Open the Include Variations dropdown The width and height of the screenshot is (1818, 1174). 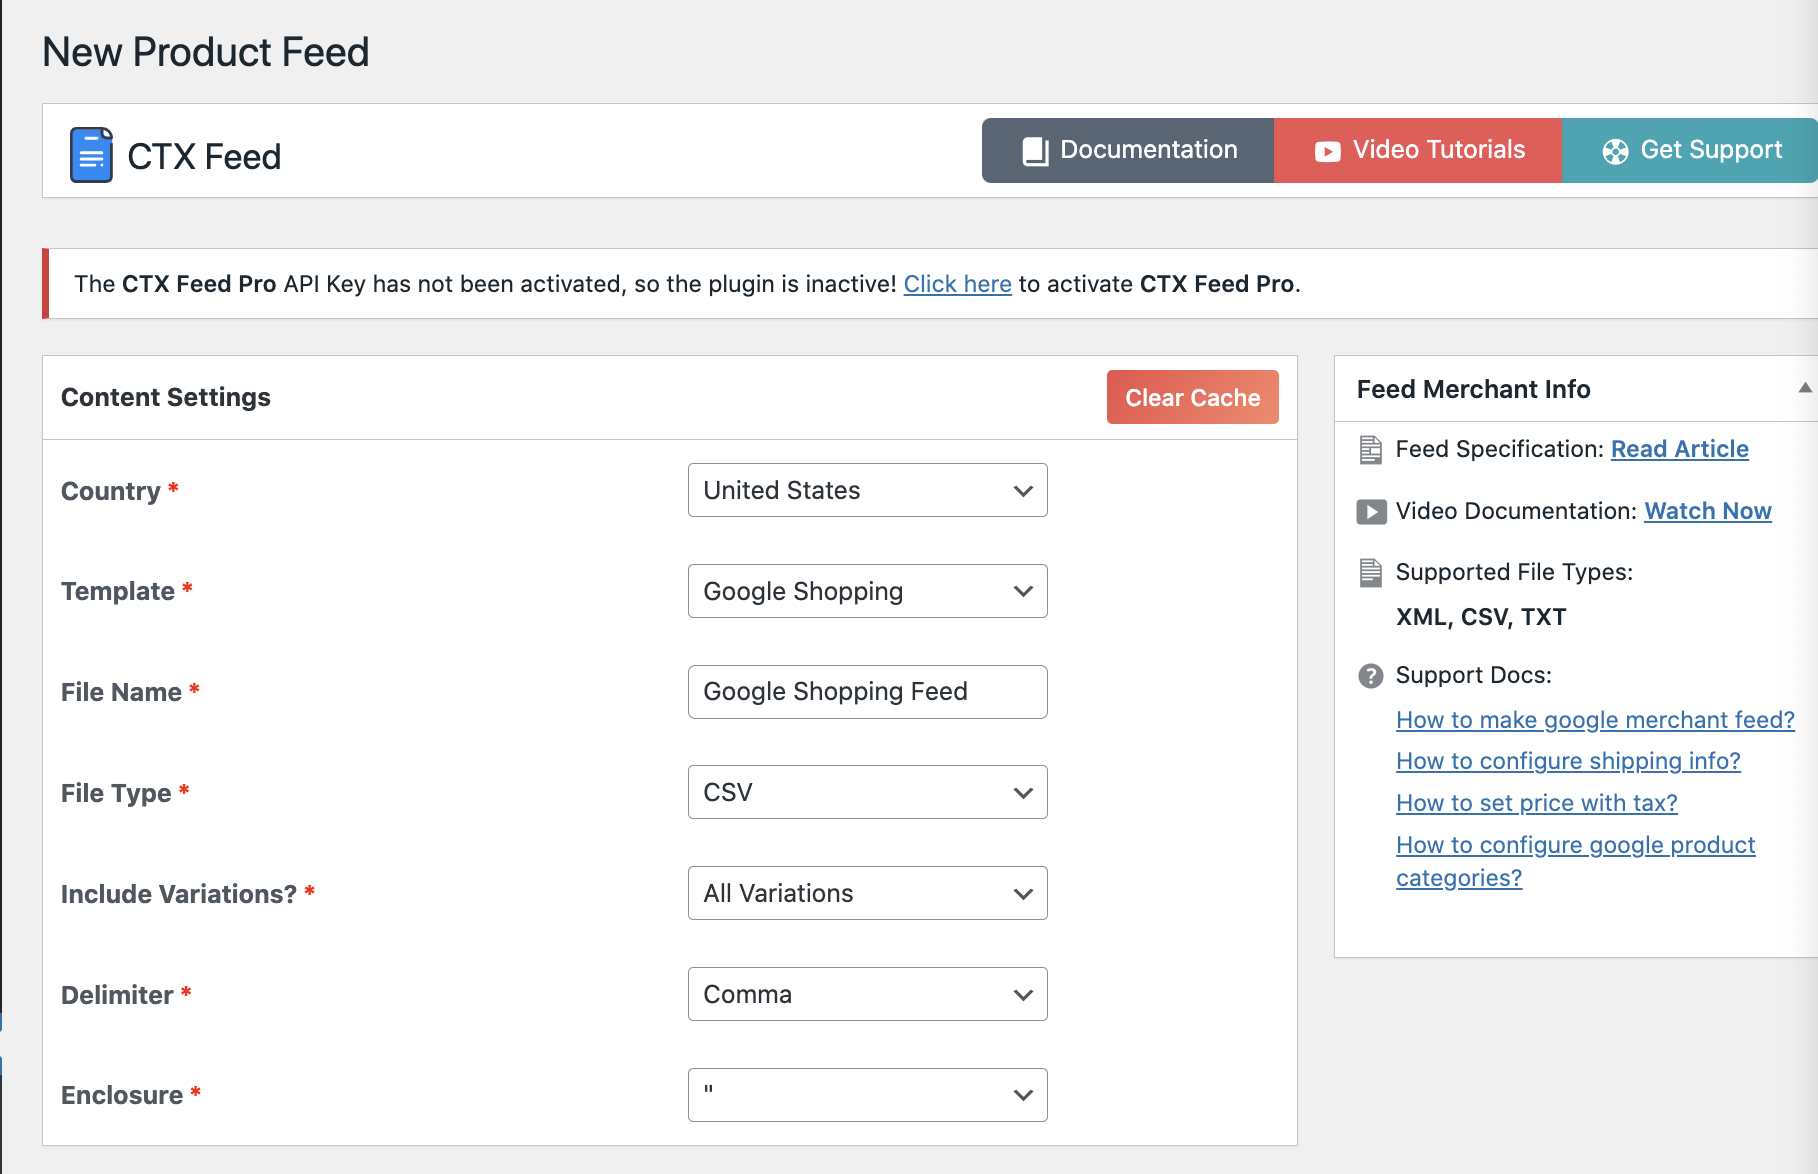click(866, 893)
